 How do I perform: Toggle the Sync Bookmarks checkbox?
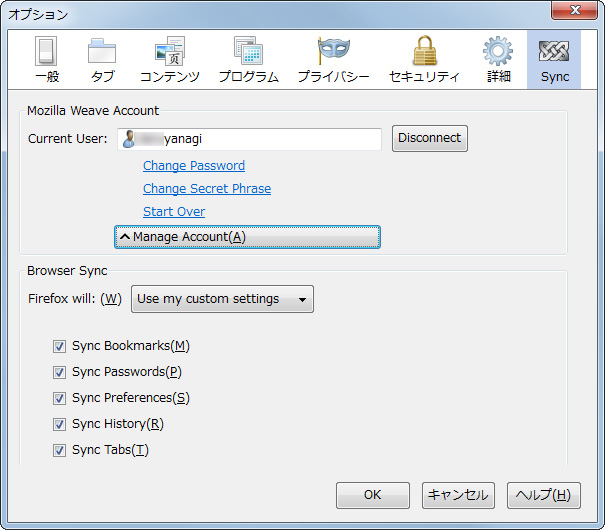point(59,346)
